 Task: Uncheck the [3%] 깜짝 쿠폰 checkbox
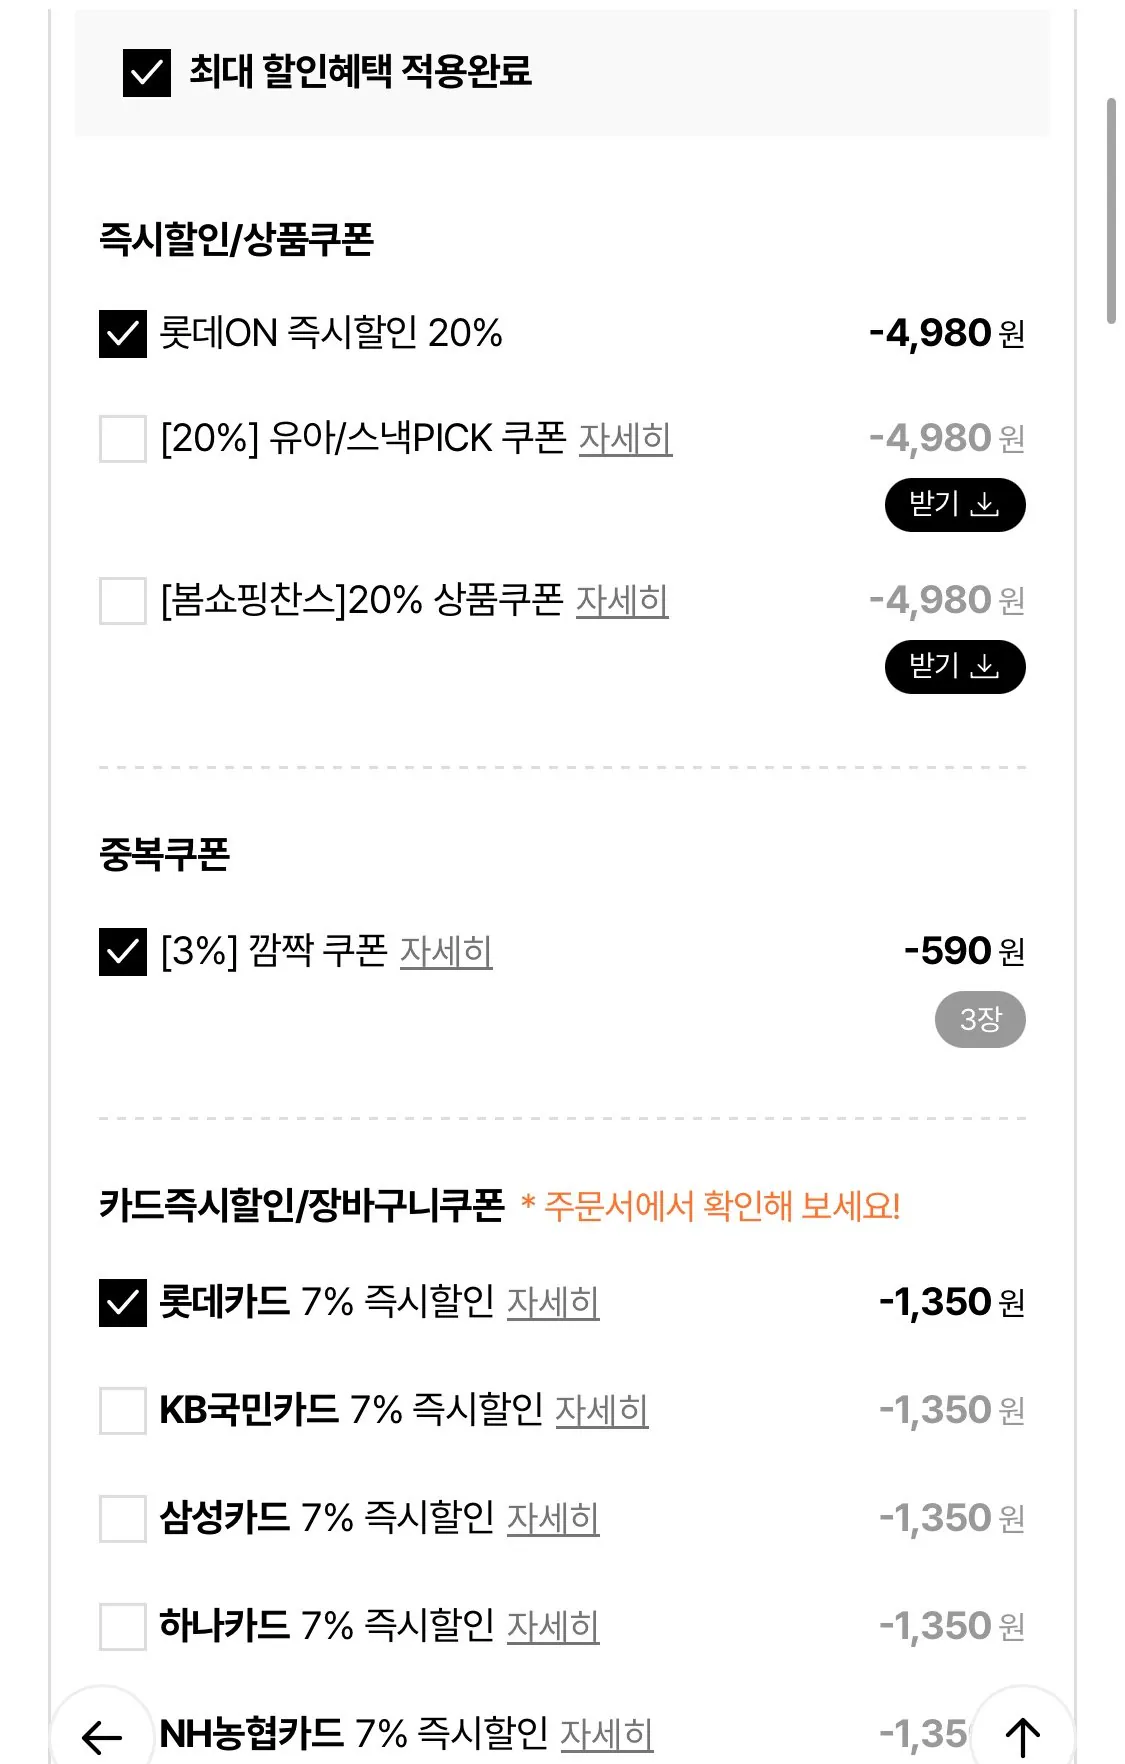click(123, 951)
